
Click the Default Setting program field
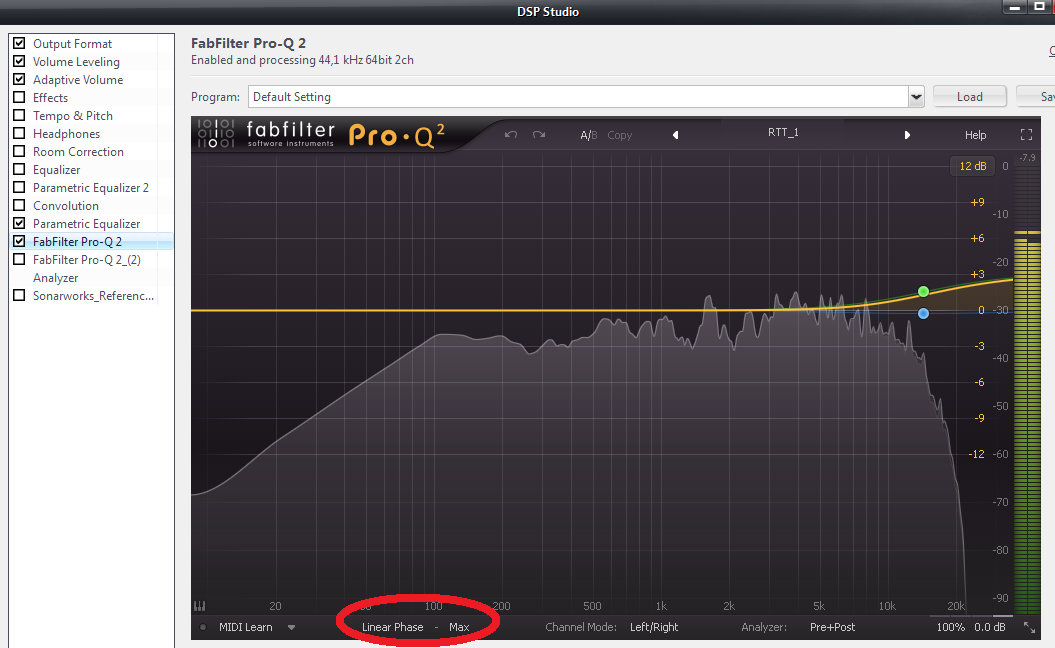click(578, 97)
